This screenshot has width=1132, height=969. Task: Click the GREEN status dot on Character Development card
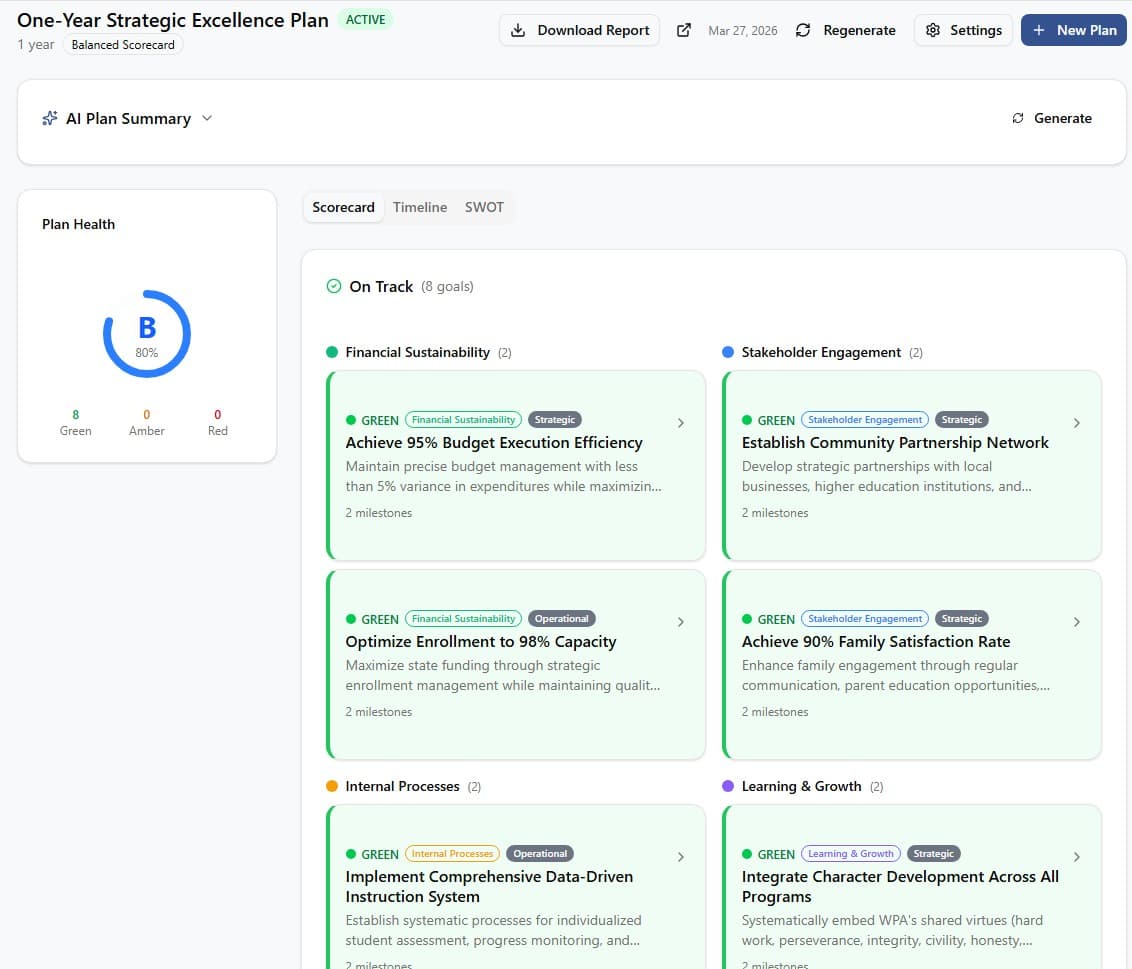pyautogui.click(x=747, y=854)
